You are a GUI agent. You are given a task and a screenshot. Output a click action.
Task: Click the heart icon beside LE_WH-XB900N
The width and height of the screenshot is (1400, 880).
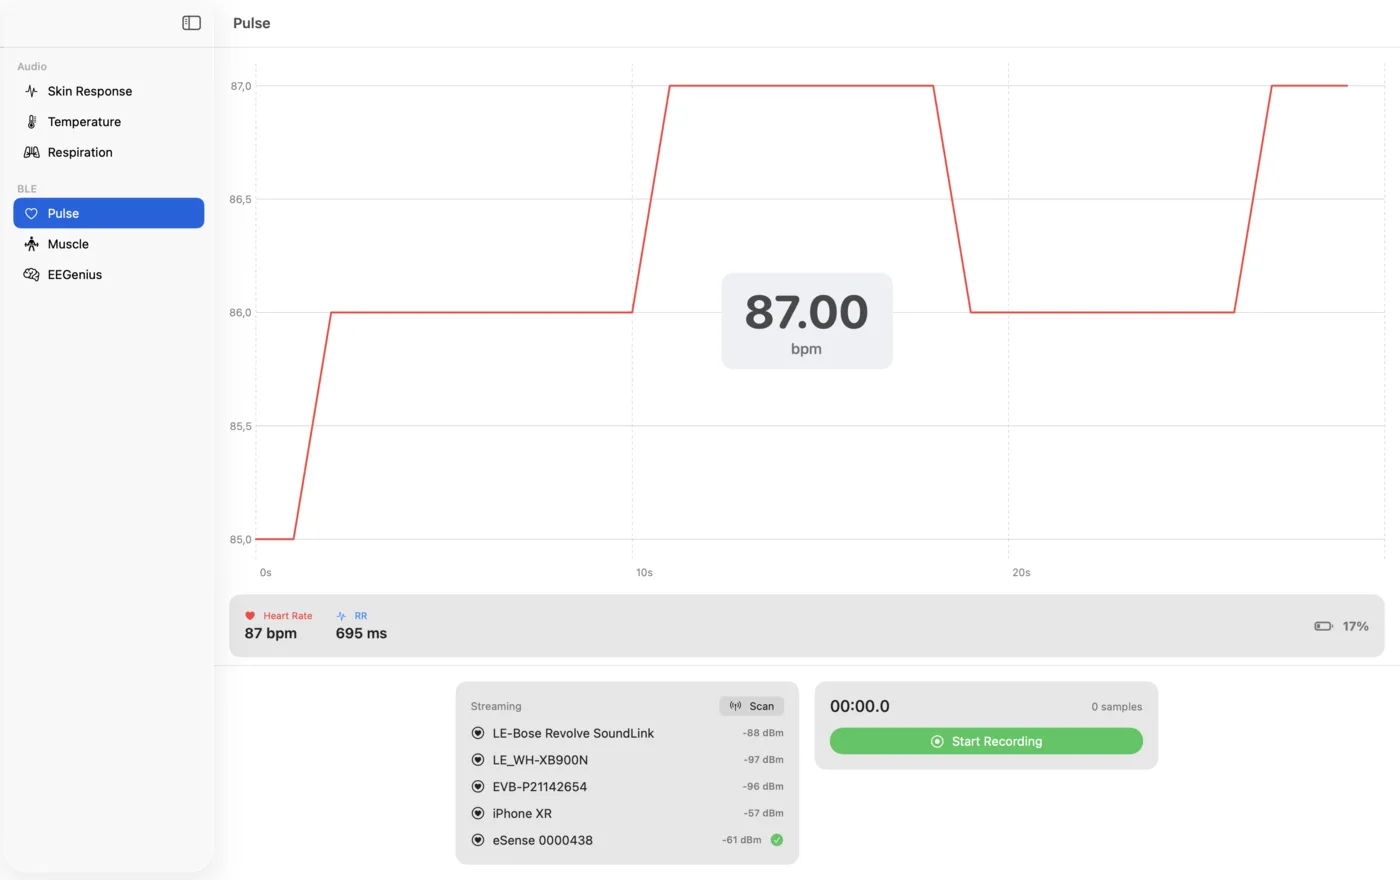pos(478,760)
